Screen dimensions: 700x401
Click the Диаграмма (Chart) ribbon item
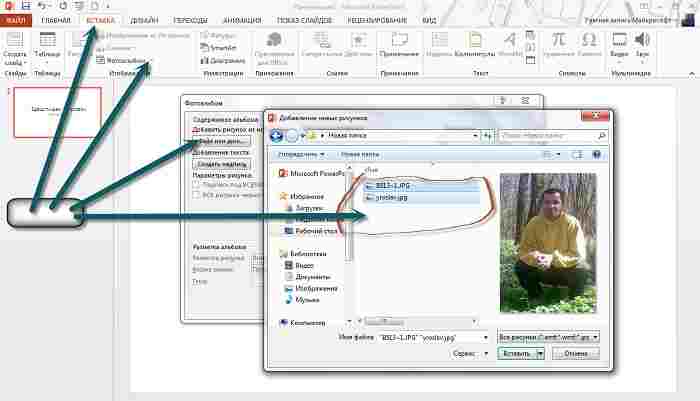(x=223, y=60)
